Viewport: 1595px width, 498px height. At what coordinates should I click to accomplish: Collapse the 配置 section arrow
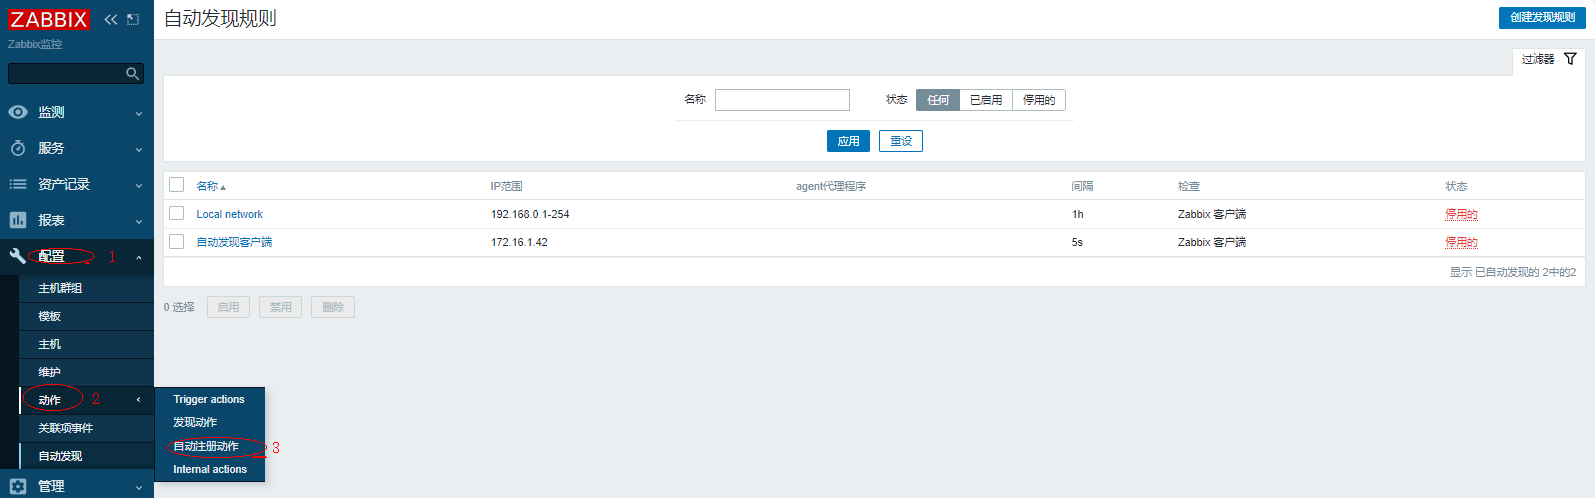point(139,257)
